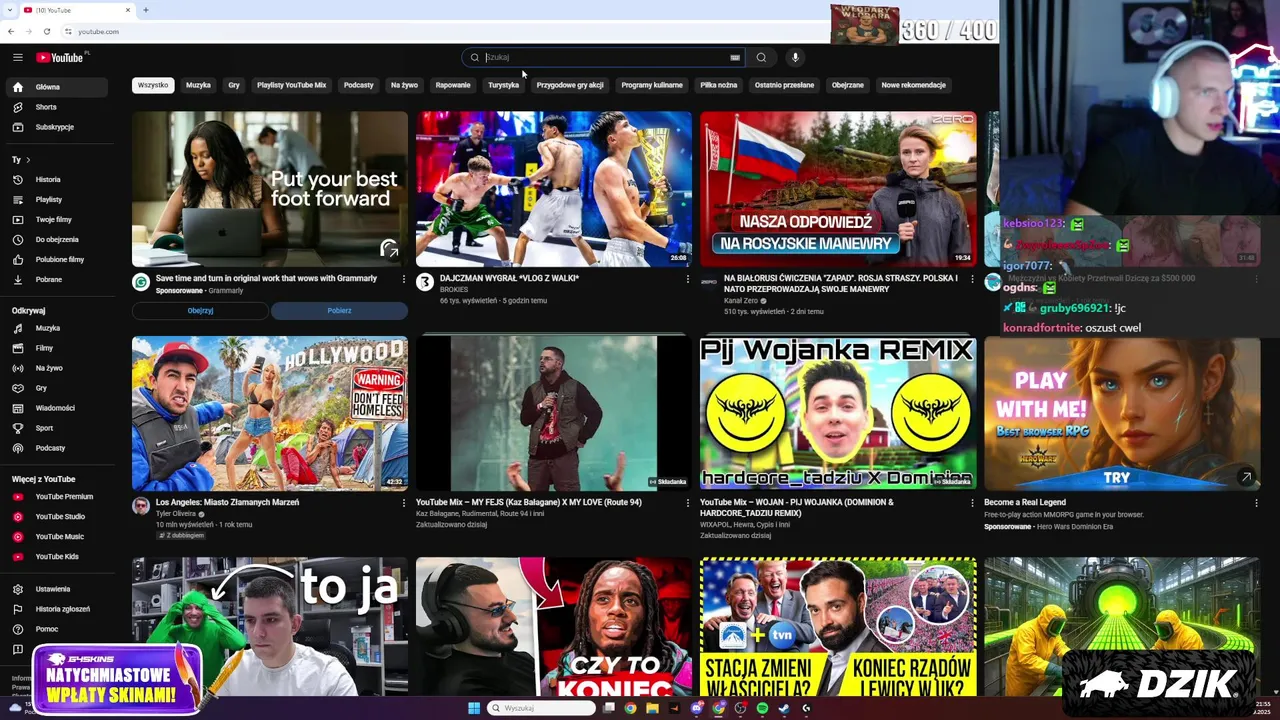Open Pomoc help
1280x720 pixels.
point(56,629)
